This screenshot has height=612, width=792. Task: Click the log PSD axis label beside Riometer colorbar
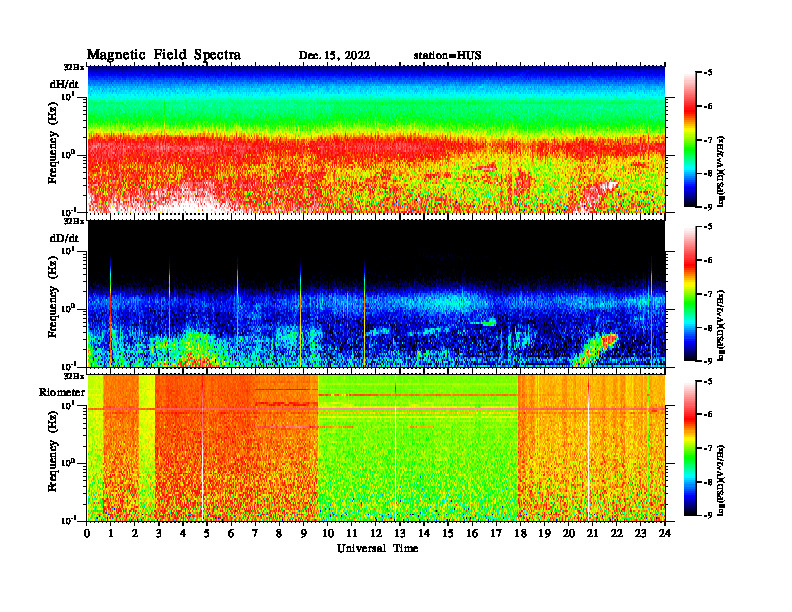721,480
